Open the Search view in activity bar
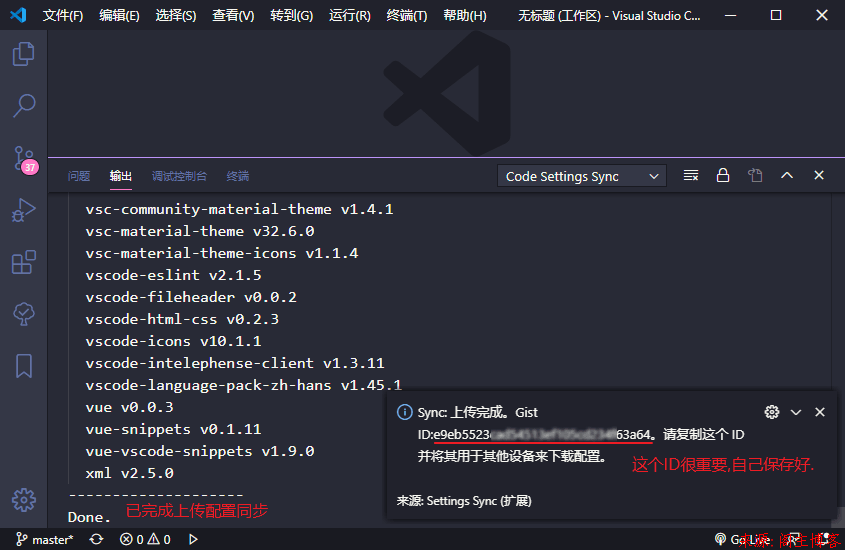Screen dimensions: 845x550 click(23, 106)
